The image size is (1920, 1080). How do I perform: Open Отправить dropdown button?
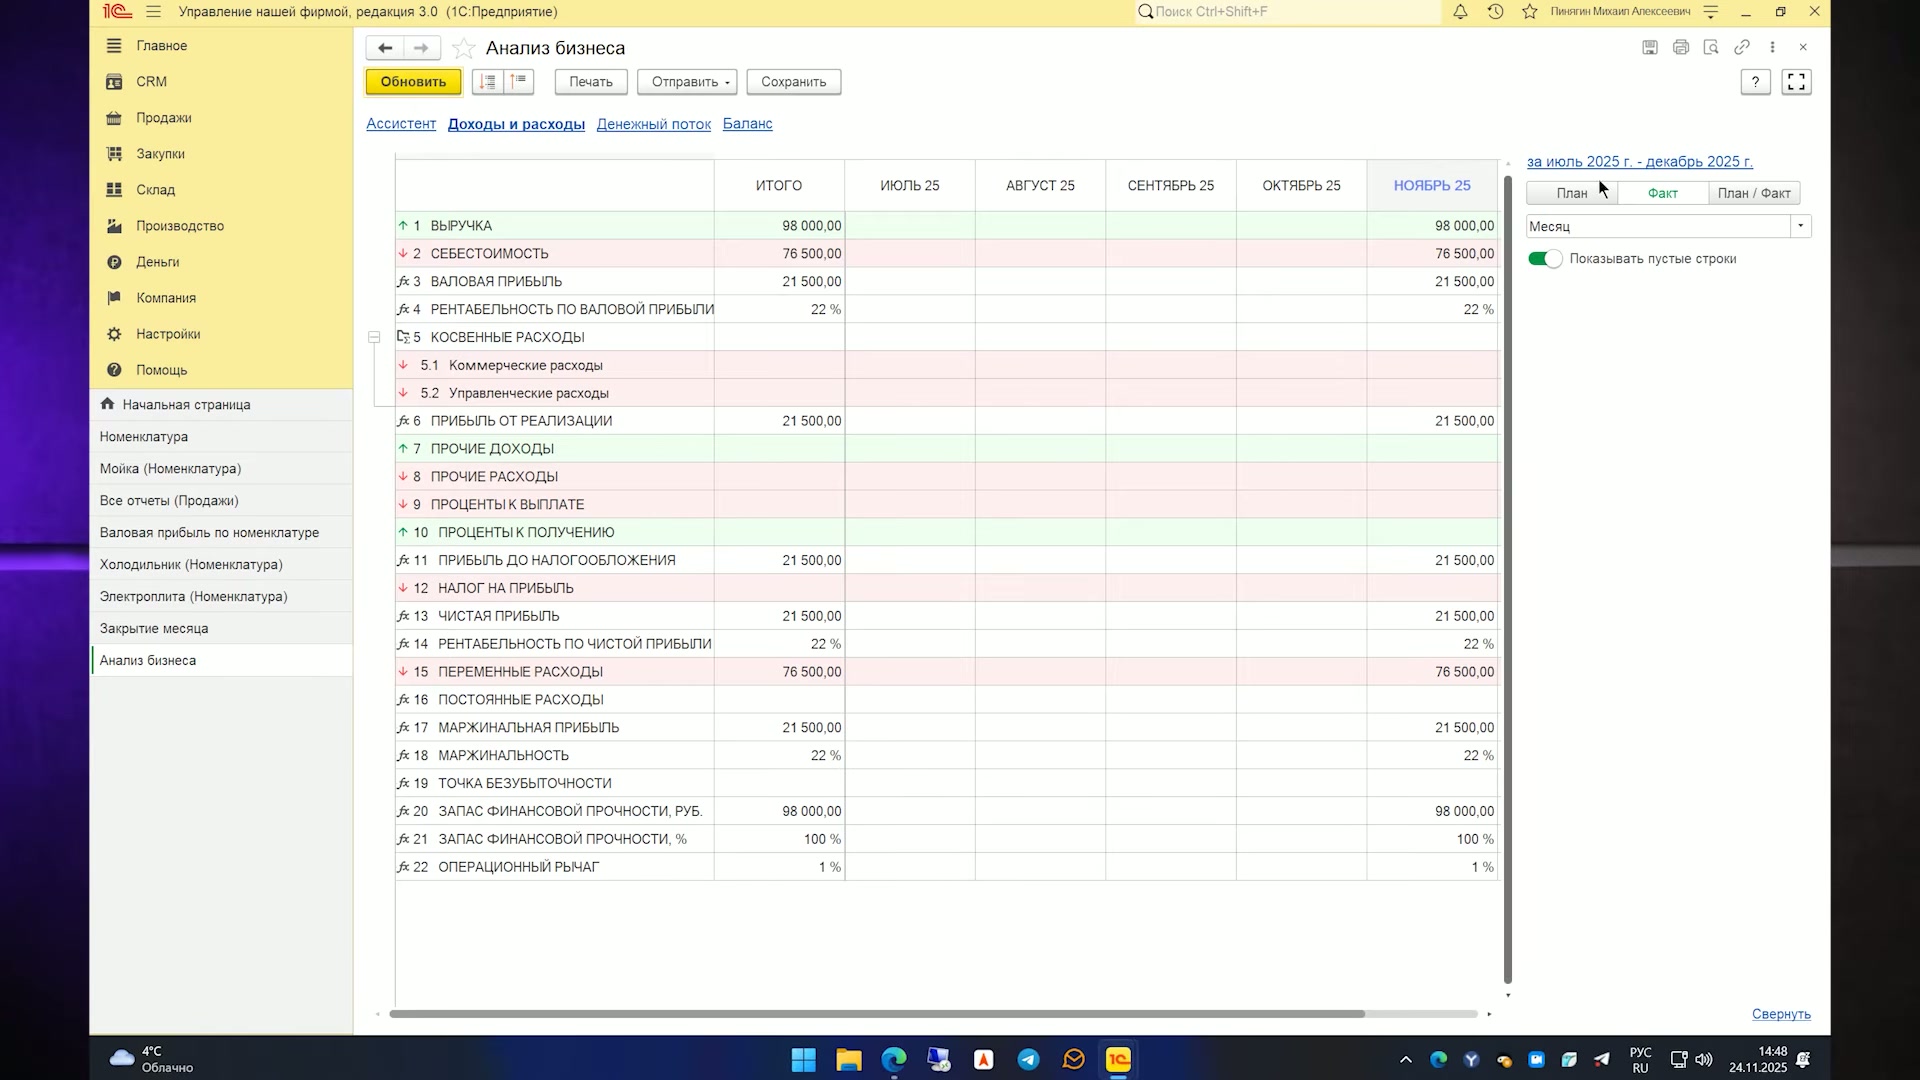click(687, 82)
